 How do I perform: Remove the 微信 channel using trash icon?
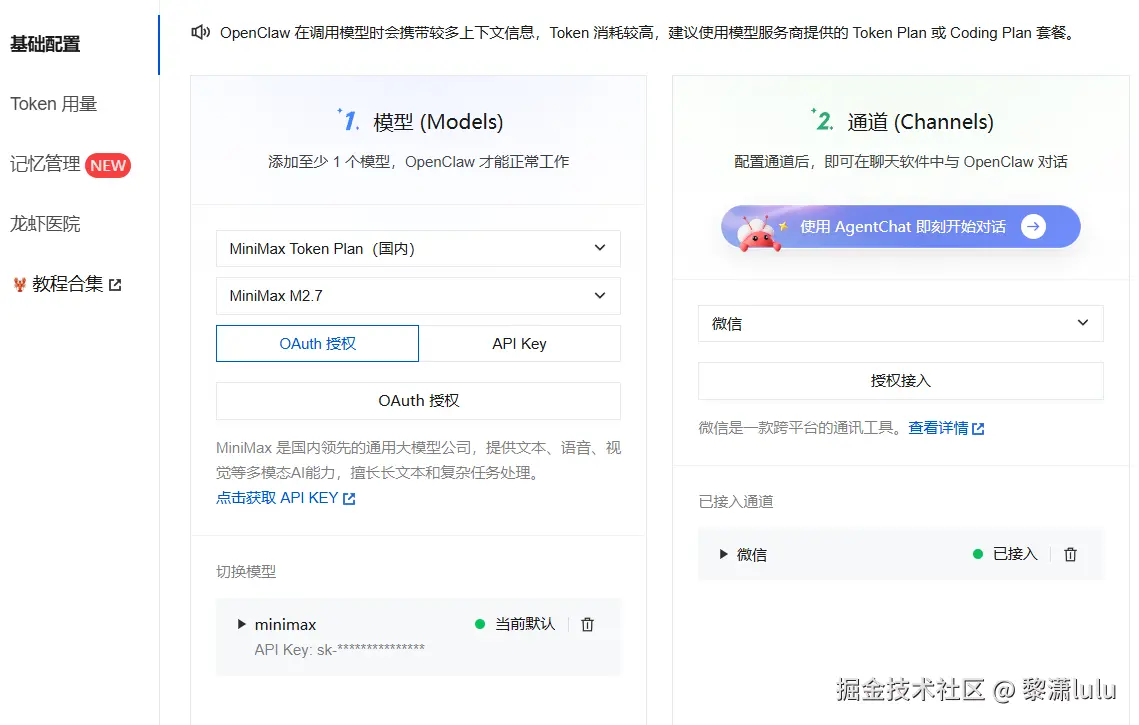point(1070,554)
